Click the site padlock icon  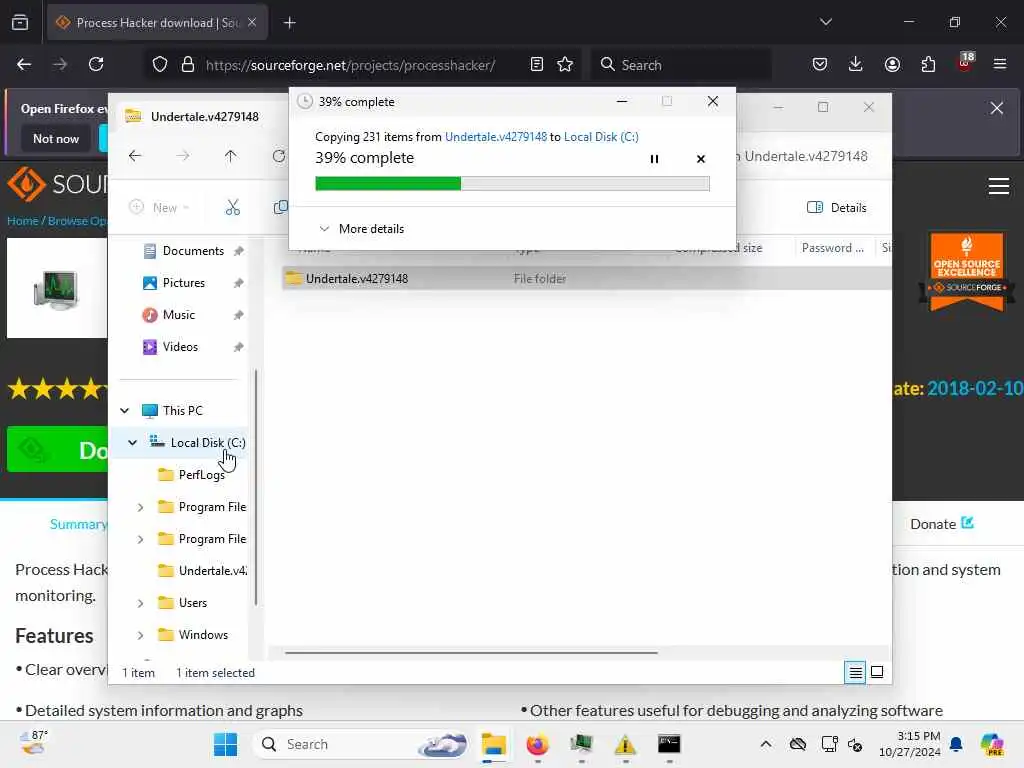188,65
